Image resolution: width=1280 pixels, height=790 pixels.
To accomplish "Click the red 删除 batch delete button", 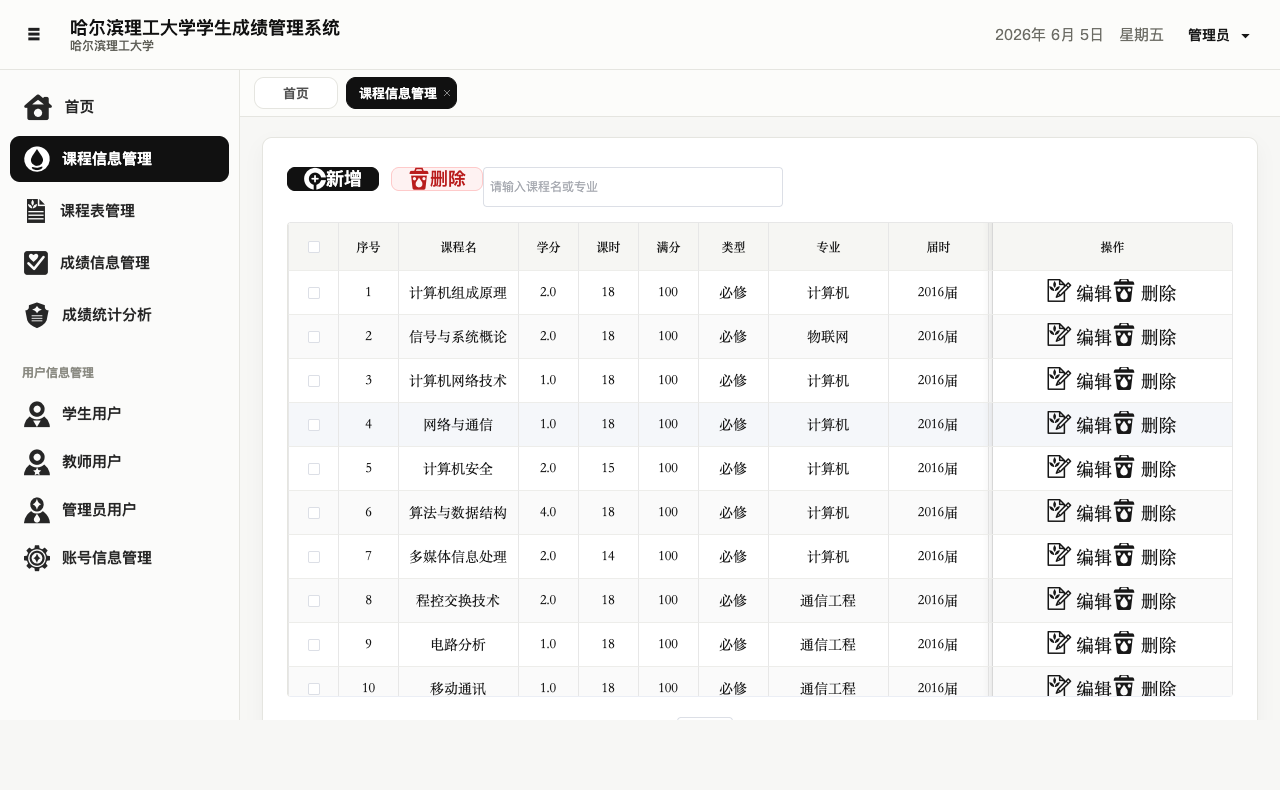I will 437,179.
